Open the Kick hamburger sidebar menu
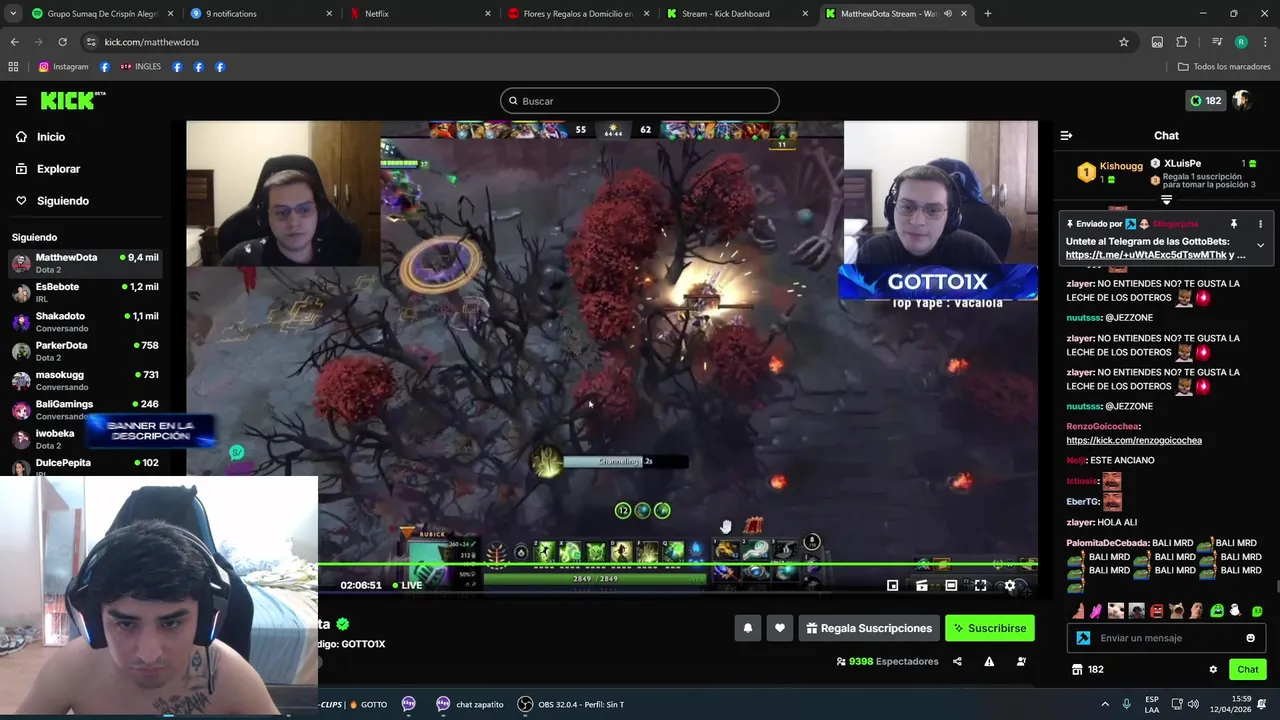The image size is (1280, 720). pyautogui.click(x=21, y=101)
